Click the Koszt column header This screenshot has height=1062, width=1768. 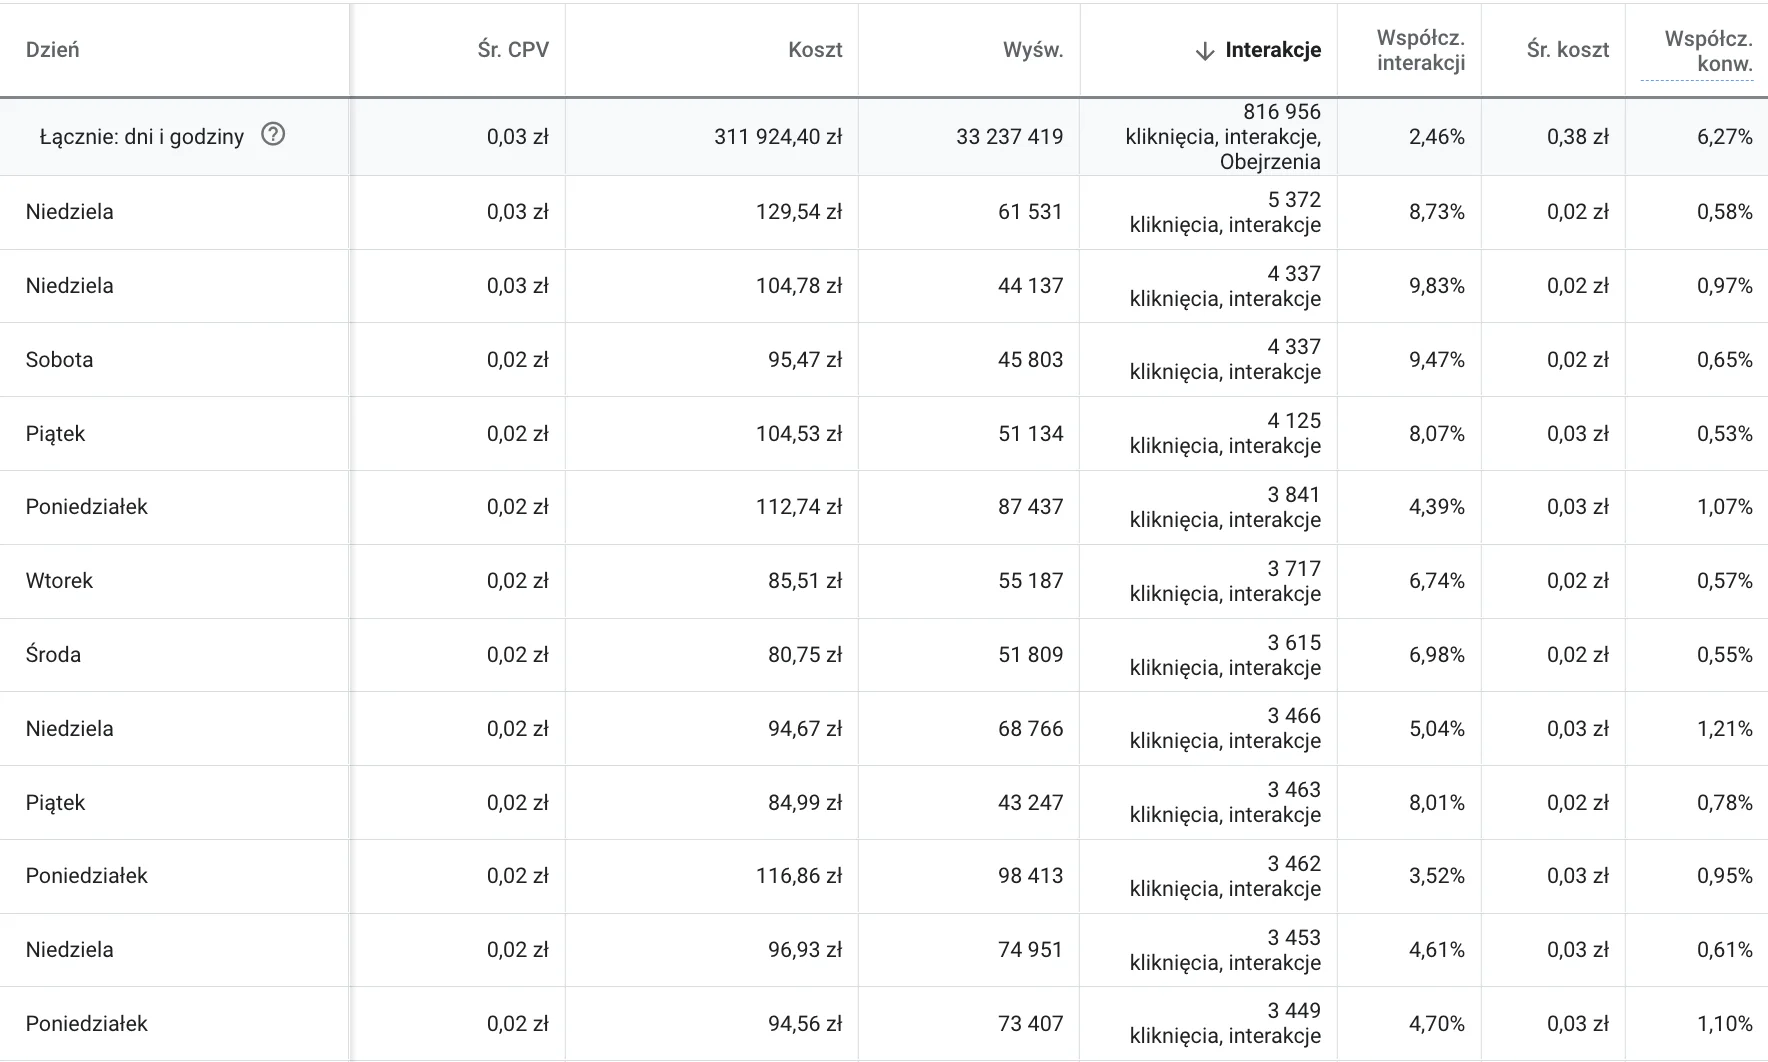pyautogui.click(x=815, y=50)
